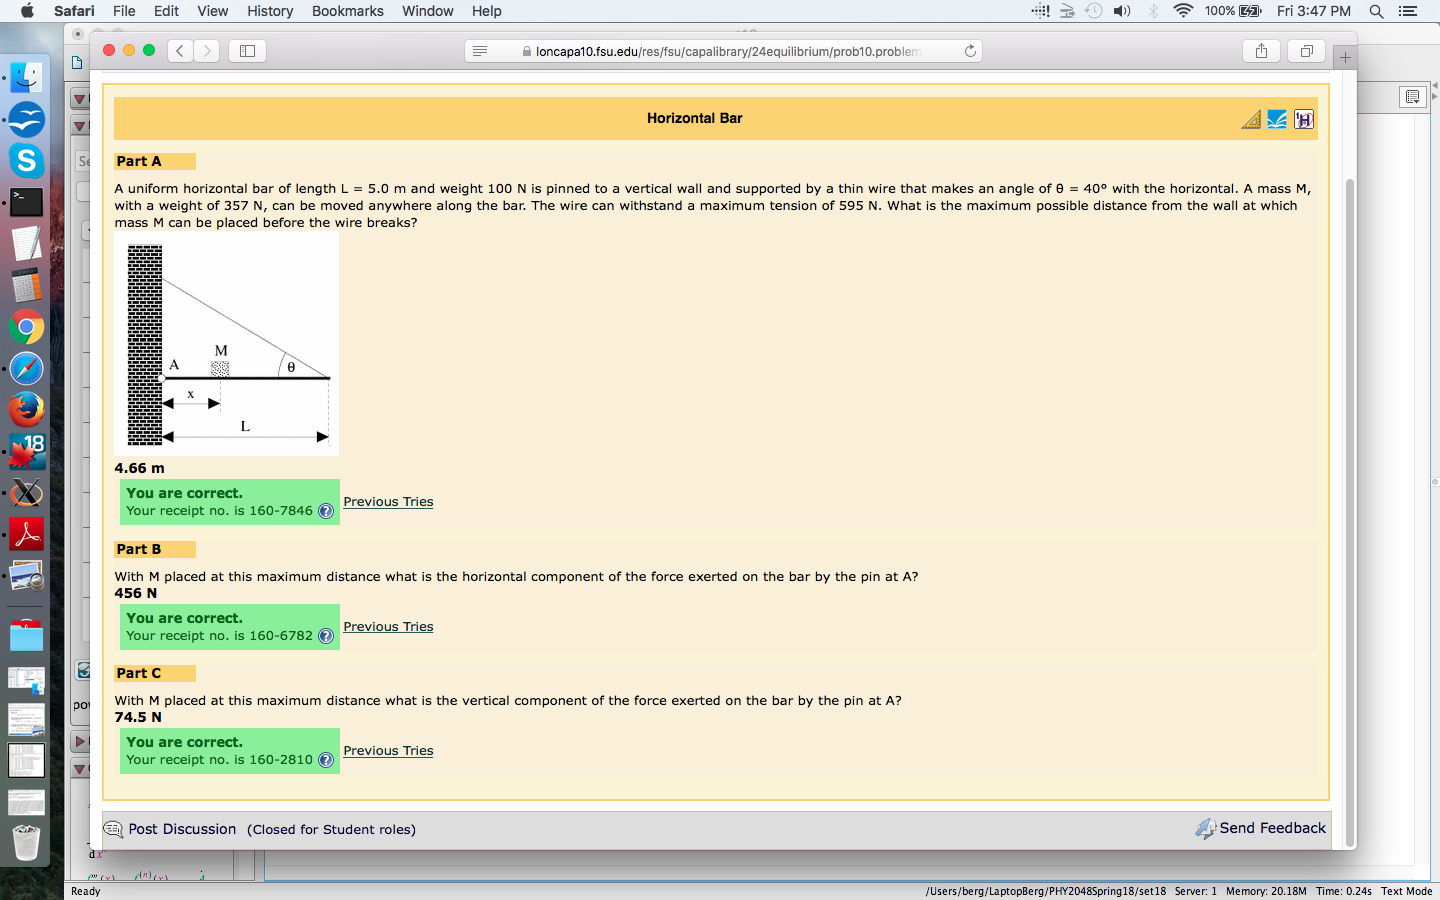Launch Google Chrome from the Dock
This screenshot has width=1440, height=900.
[x=27, y=327]
